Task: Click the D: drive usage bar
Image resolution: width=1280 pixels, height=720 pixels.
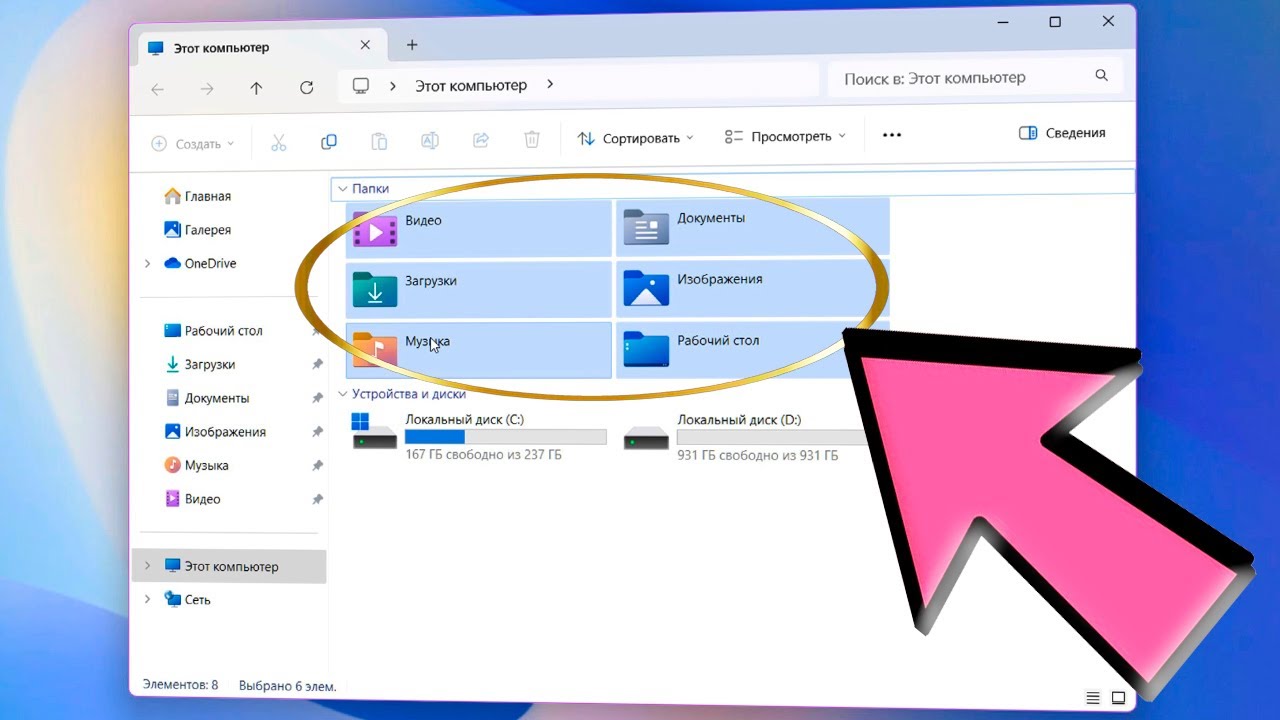Action: [773, 437]
